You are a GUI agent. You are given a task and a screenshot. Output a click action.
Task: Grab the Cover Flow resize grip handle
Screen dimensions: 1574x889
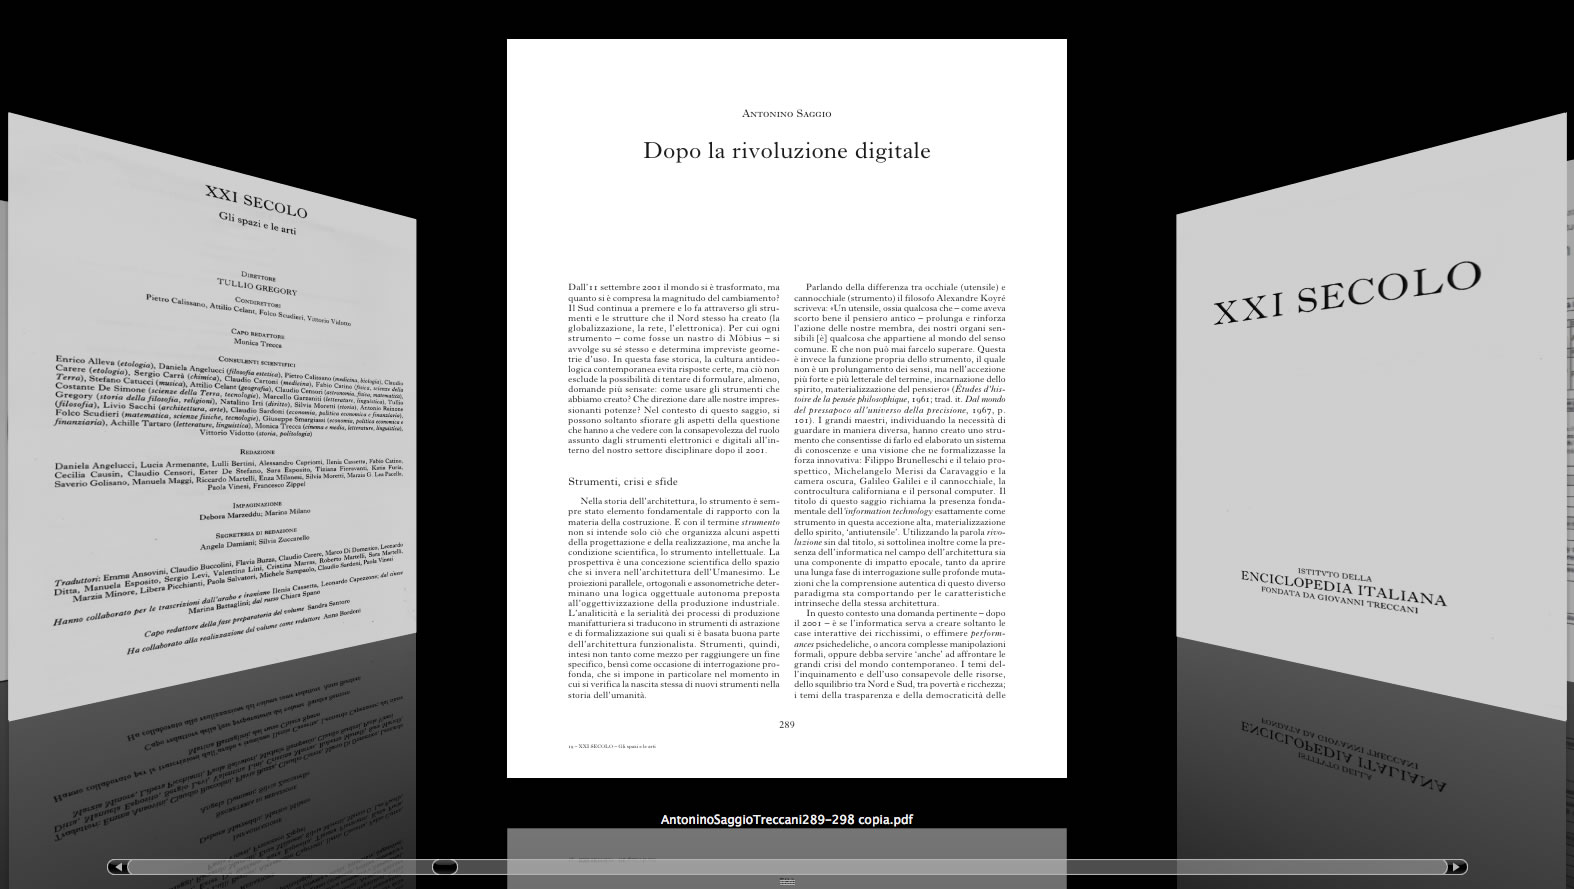click(x=787, y=882)
